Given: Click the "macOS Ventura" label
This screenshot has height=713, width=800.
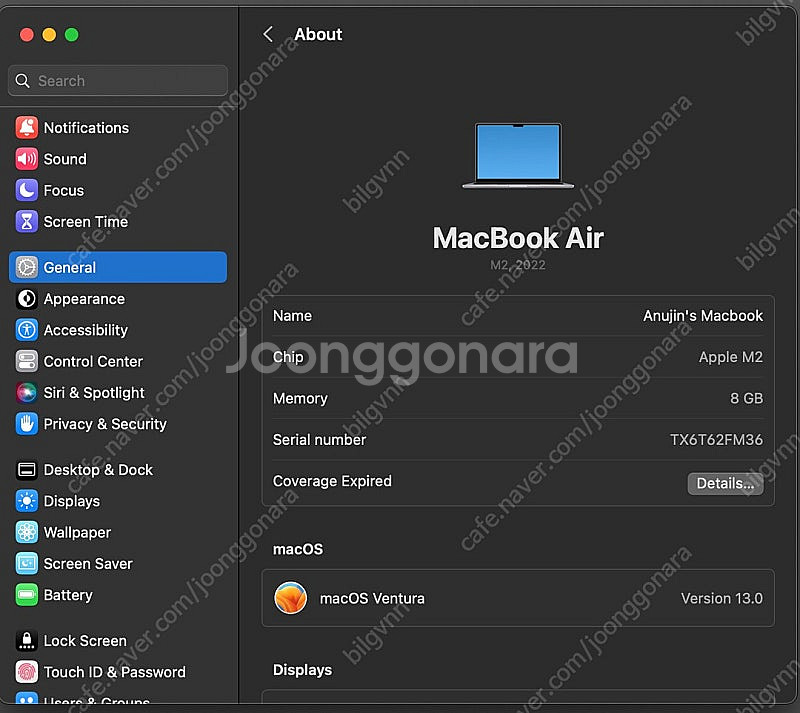Looking at the screenshot, I should [372, 598].
